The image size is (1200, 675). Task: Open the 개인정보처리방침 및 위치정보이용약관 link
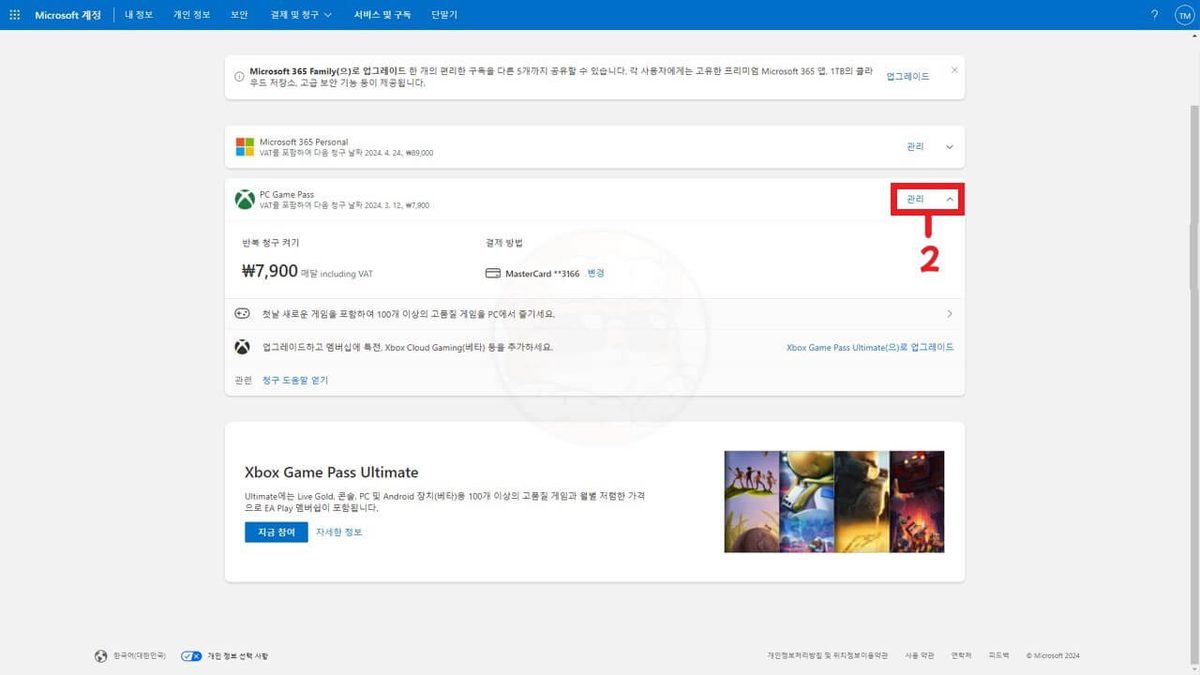(x=827, y=656)
